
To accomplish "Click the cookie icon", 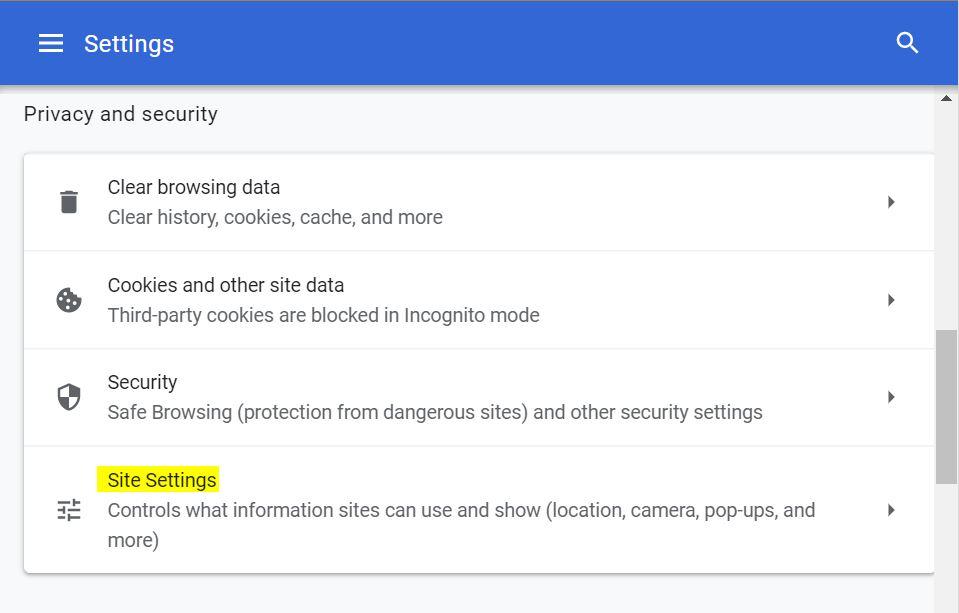I will click(x=69, y=300).
